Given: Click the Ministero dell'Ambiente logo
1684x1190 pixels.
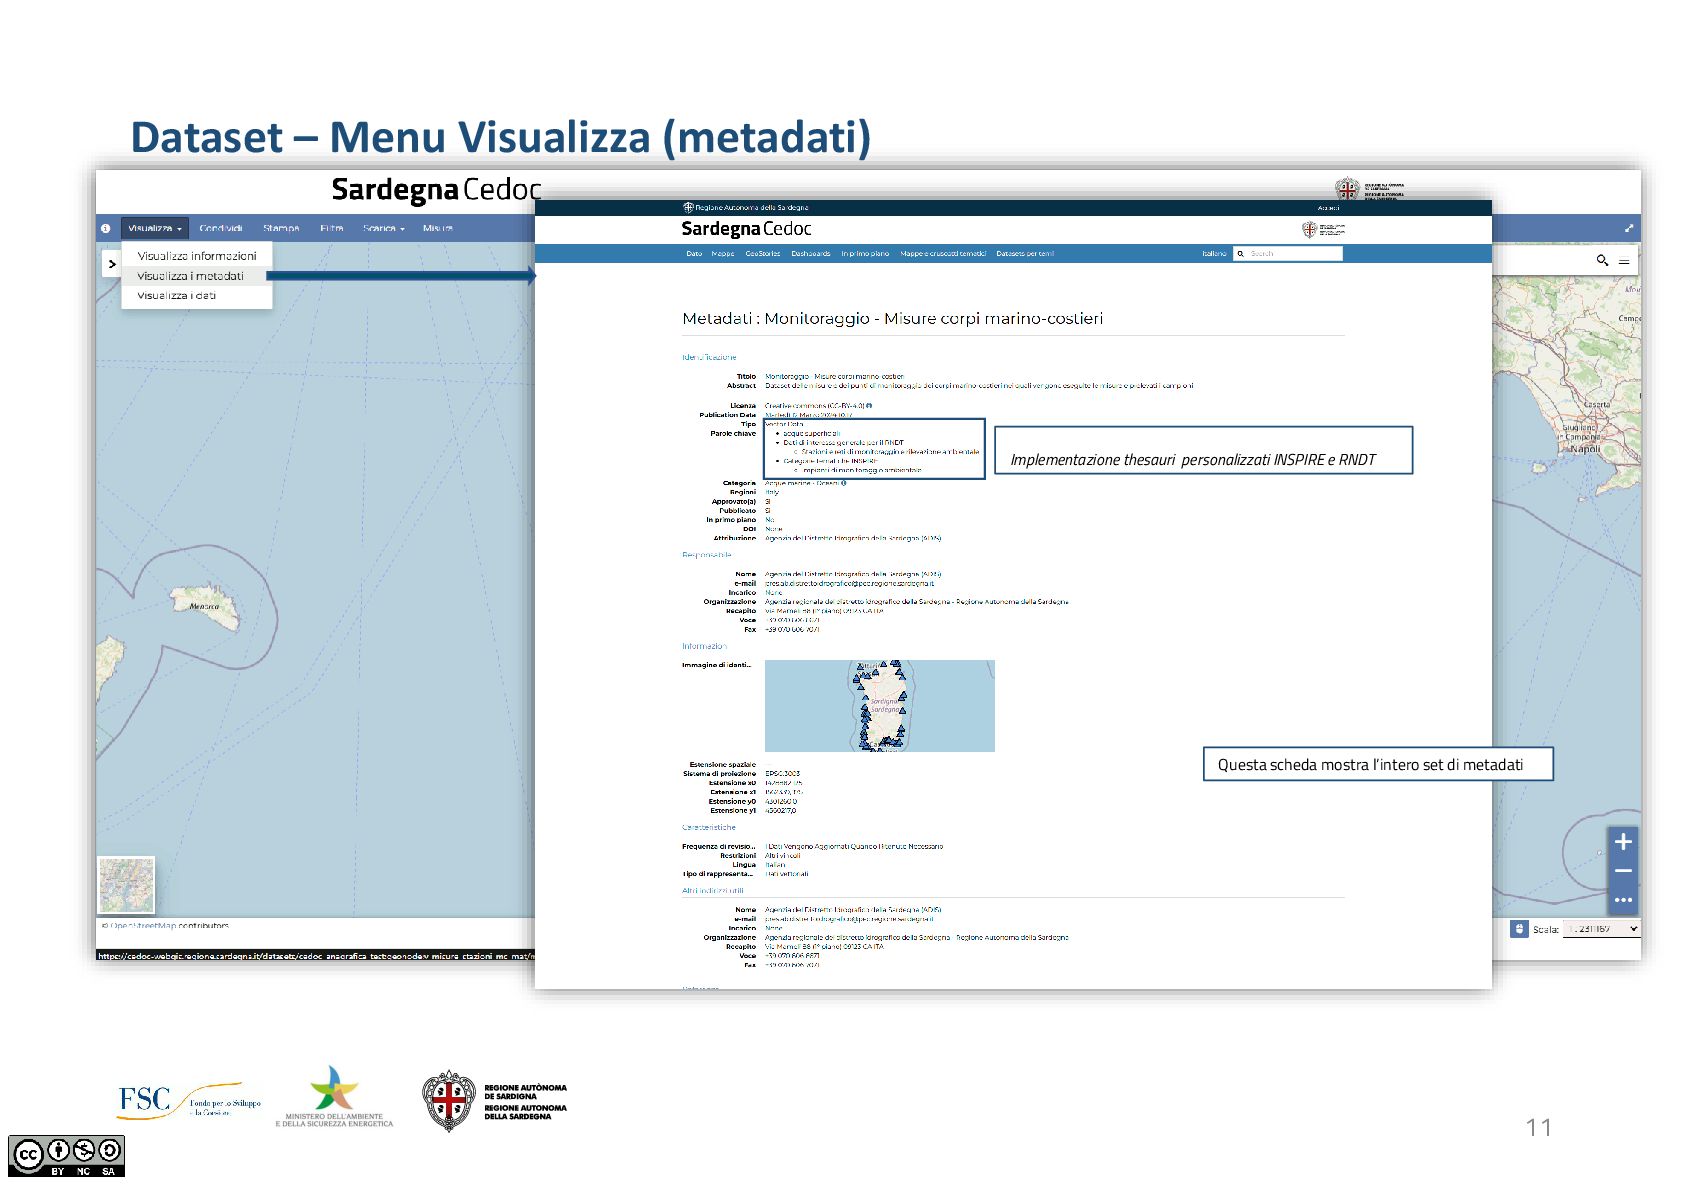Looking at the screenshot, I should (x=334, y=1097).
